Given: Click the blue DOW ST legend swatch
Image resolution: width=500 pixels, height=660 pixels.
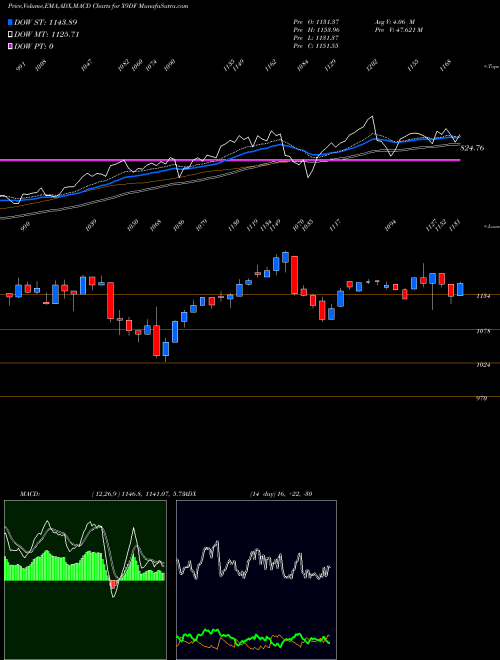Looking at the screenshot, I should tap(11, 22).
